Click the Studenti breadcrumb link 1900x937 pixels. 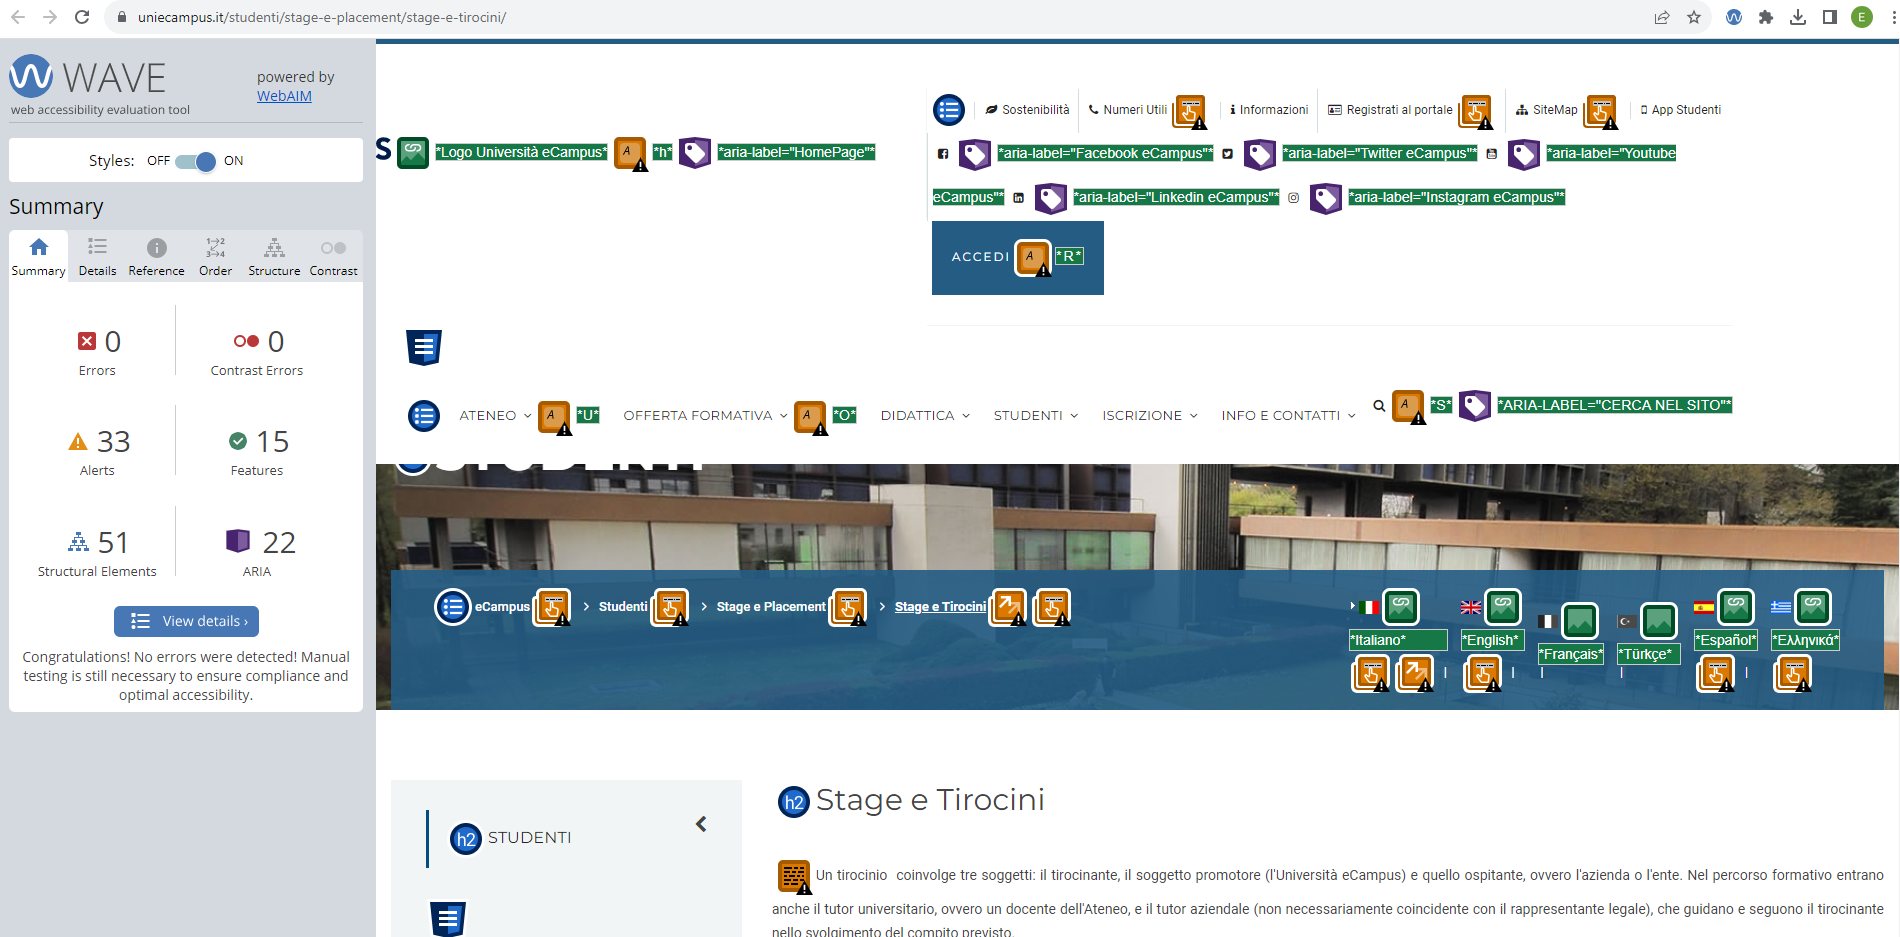tap(623, 607)
